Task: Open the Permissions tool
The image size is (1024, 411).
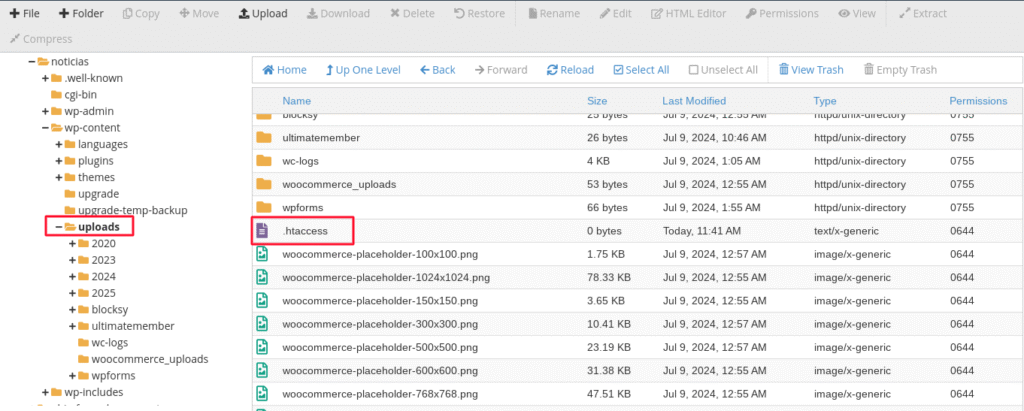Action: [782, 13]
